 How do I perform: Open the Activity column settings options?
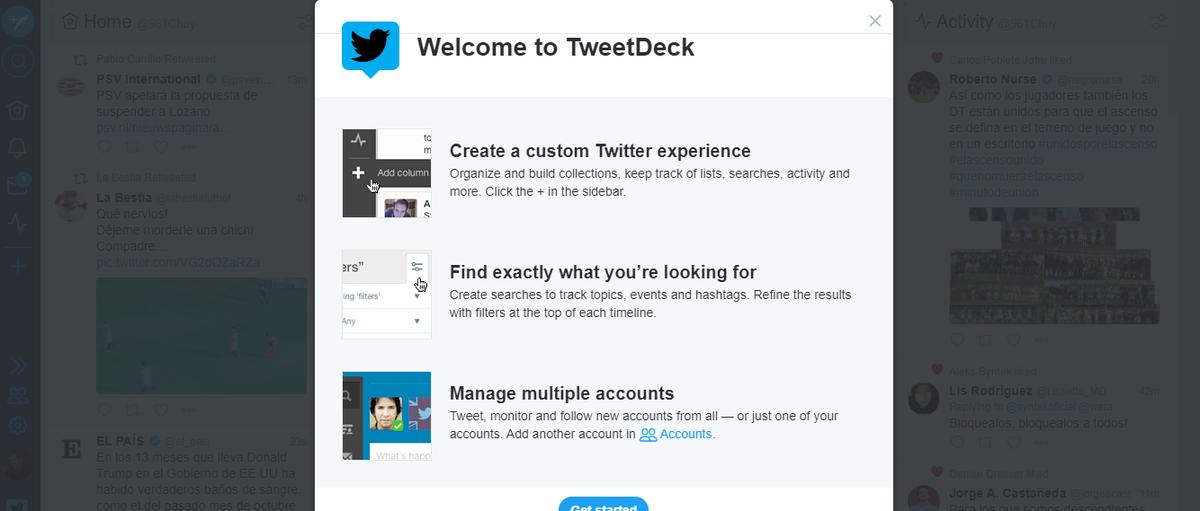tap(1160, 21)
